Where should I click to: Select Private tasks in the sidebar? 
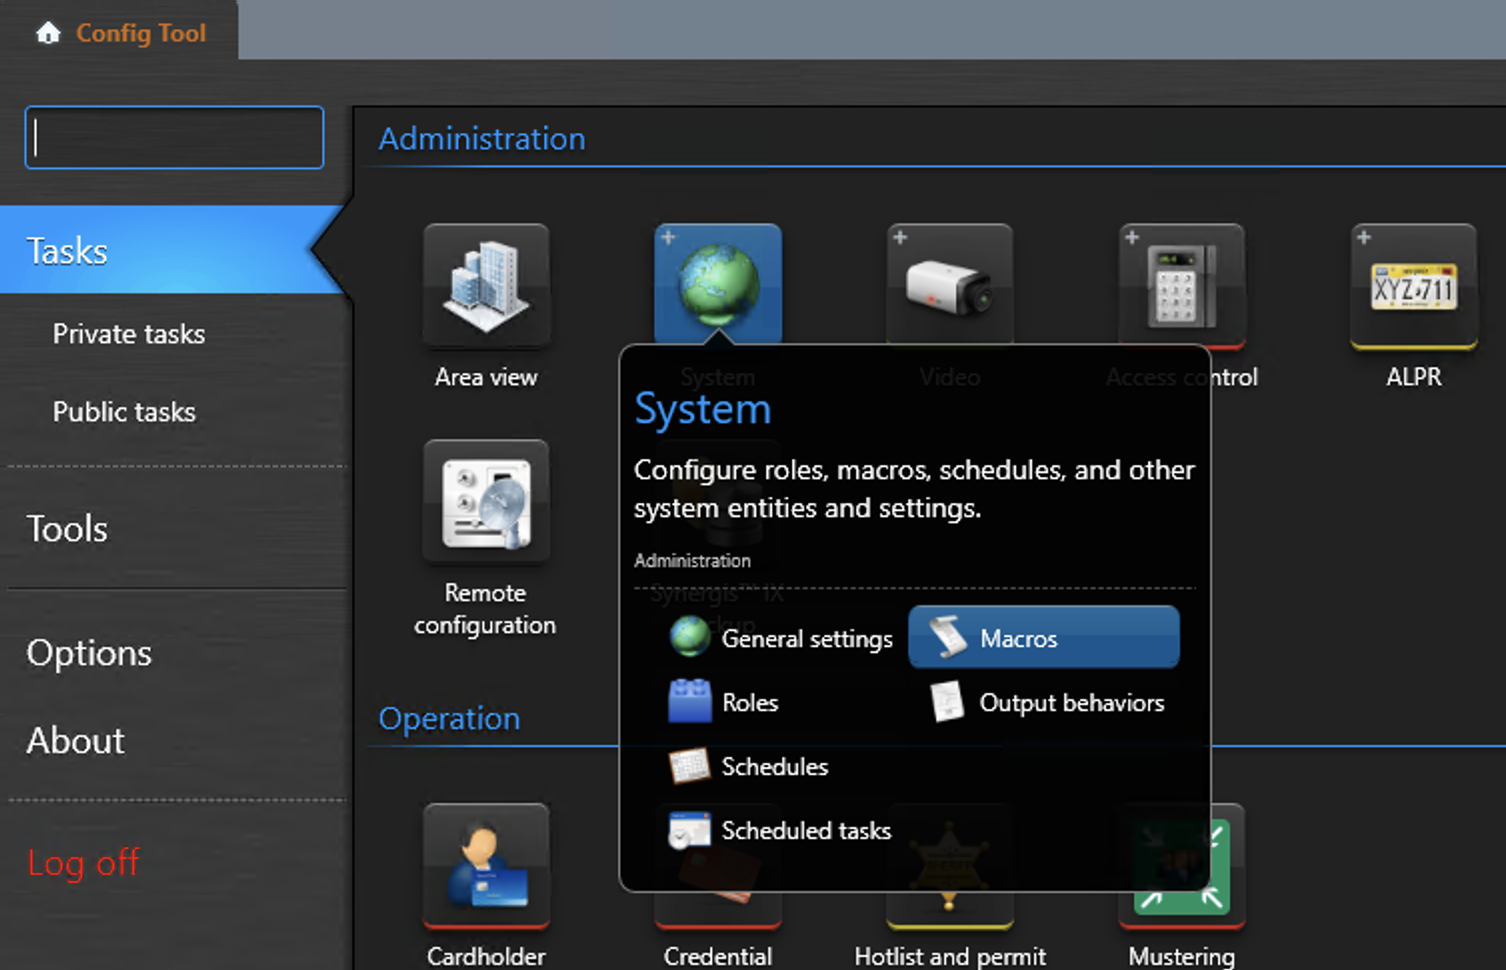(x=129, y=334)
